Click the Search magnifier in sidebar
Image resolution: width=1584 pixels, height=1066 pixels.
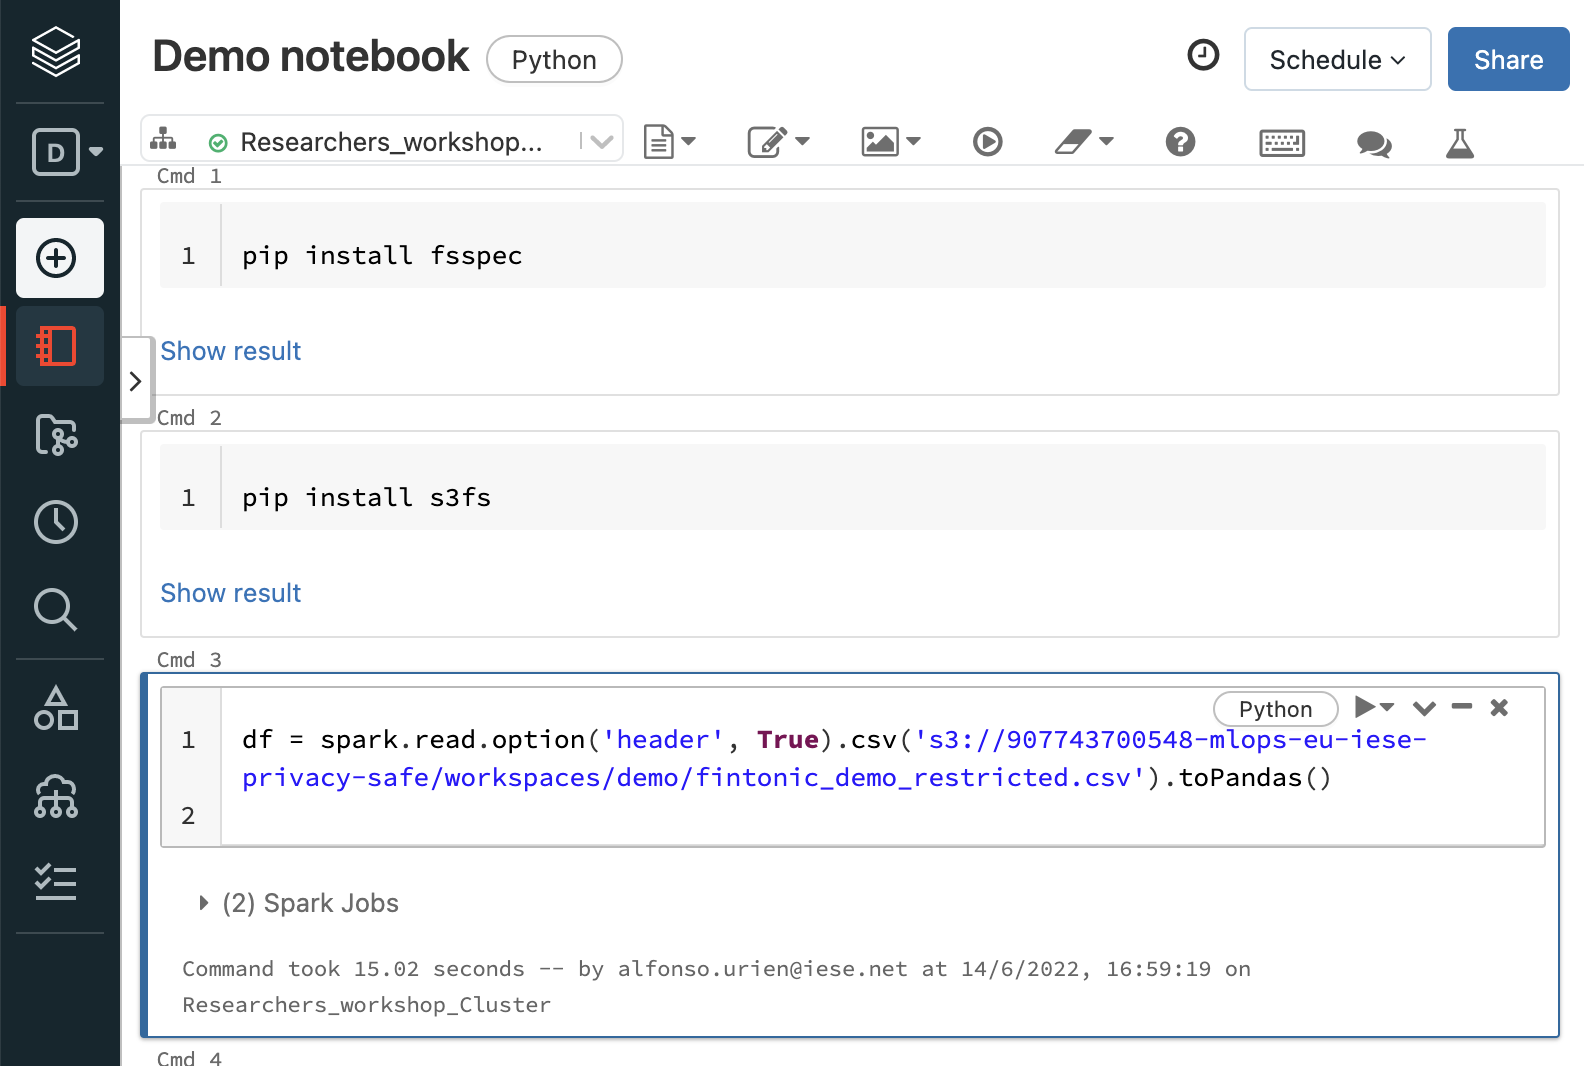pos(56,609)
